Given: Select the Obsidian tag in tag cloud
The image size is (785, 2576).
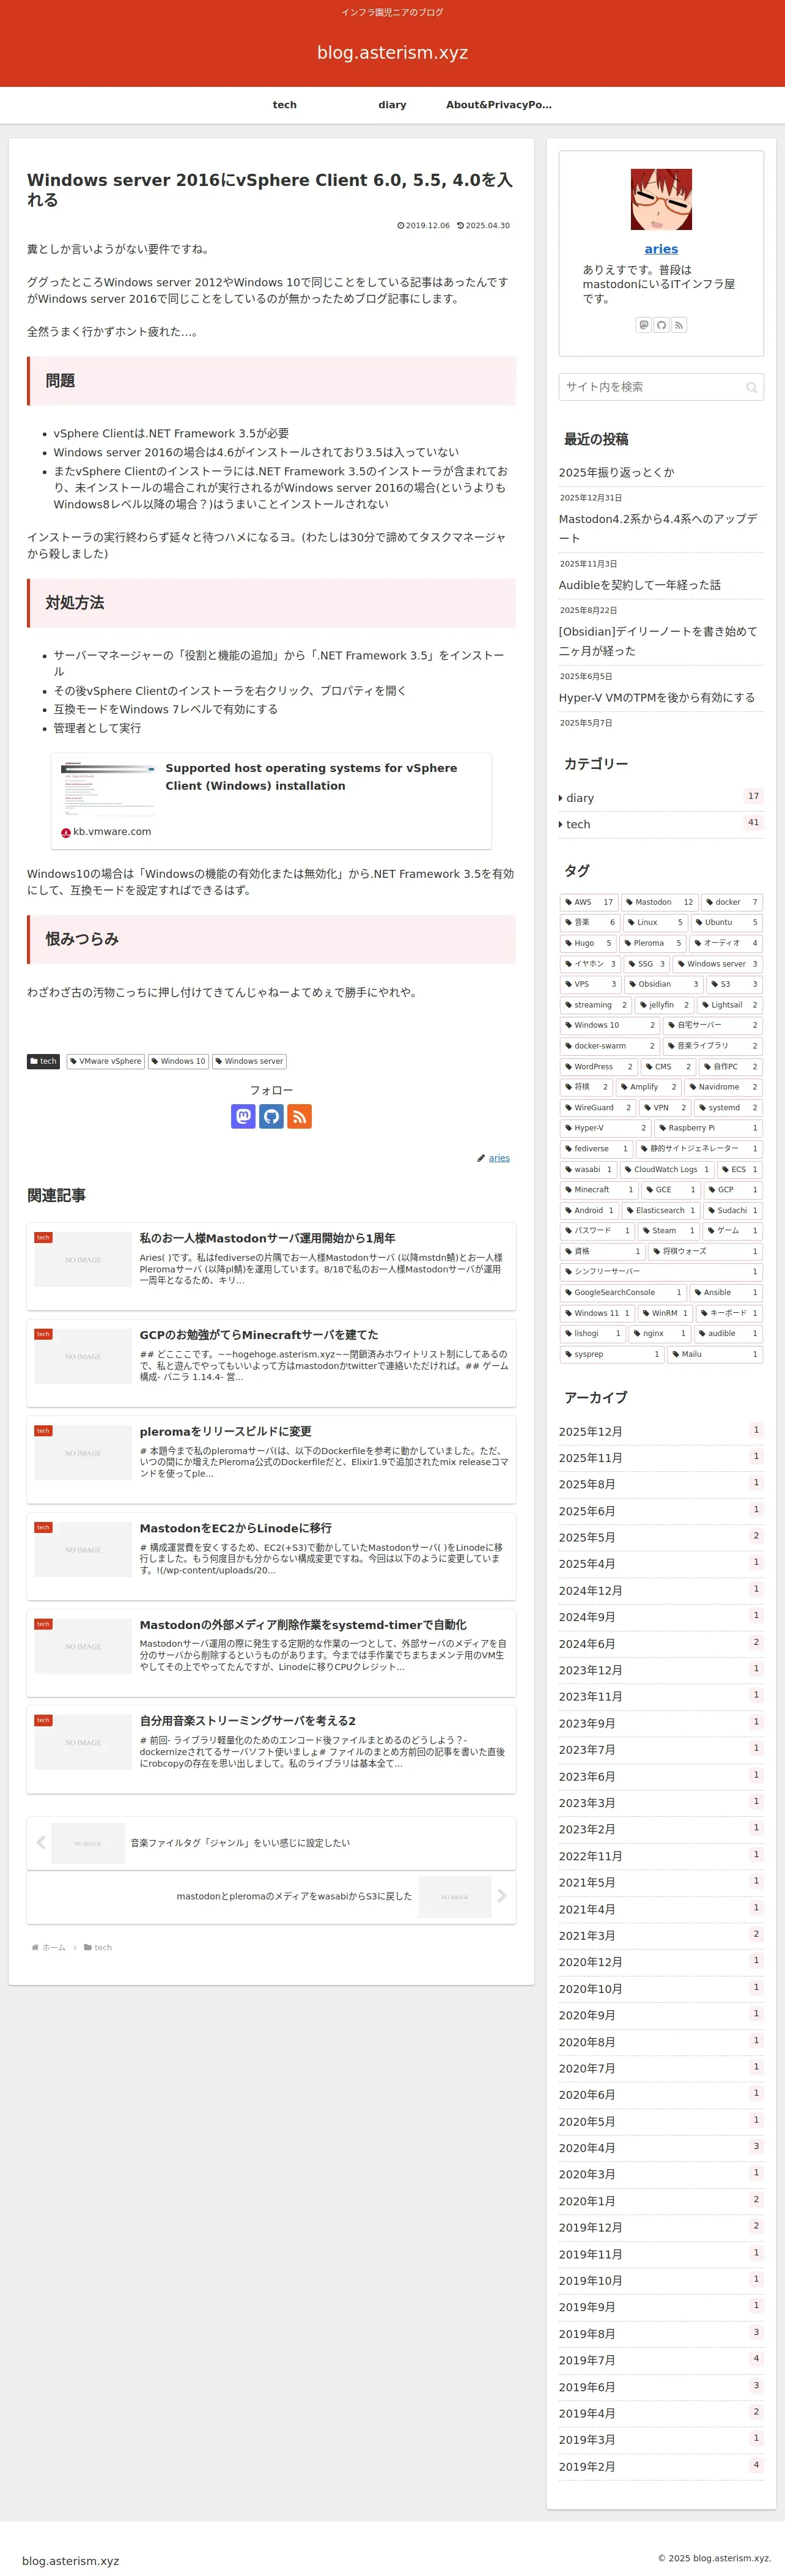Looking at the screenshot, I should point(664,984).
